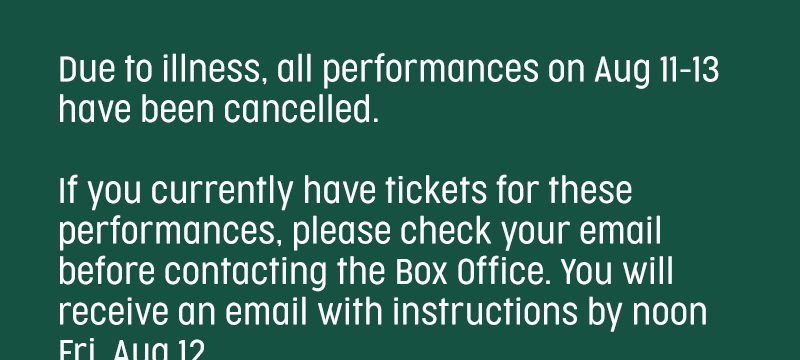
Task: Click the phrase "have been" in second line
Action: pyautogui.click(x=136, y=110)
